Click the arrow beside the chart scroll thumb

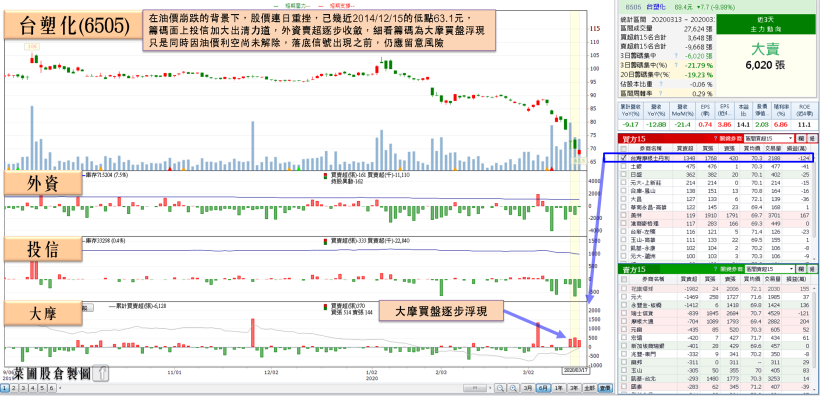[x=490, y=388]
